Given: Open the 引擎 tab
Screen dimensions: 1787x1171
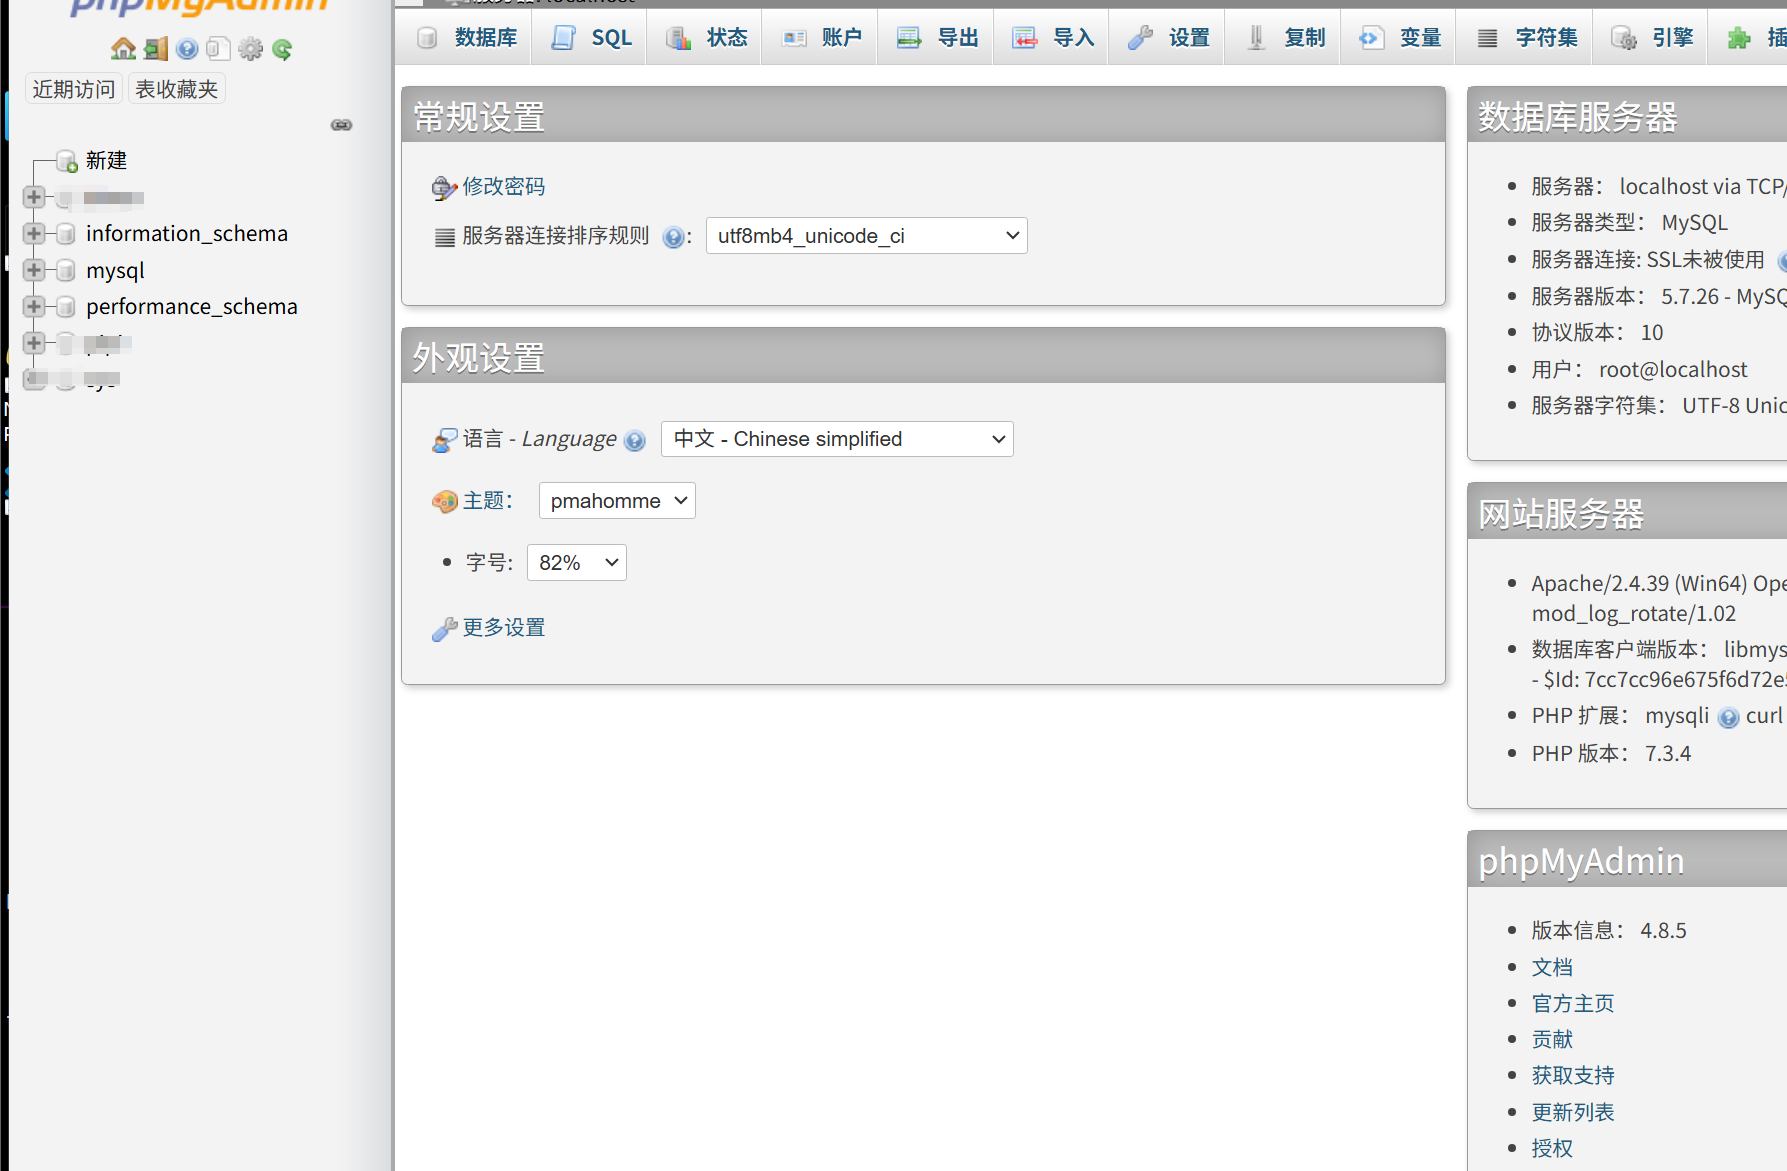Looking at the screenshot, I should (1652, 37).
